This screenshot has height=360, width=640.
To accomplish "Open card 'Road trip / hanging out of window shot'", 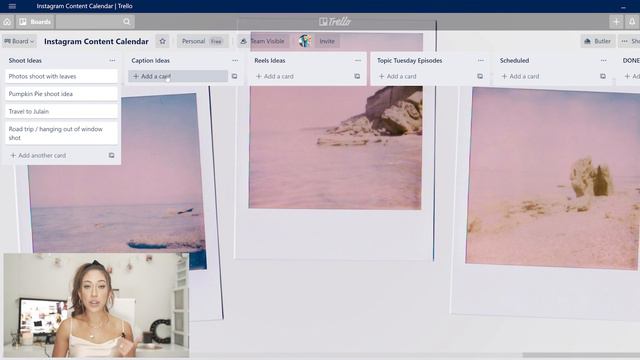I will point(62,133).
